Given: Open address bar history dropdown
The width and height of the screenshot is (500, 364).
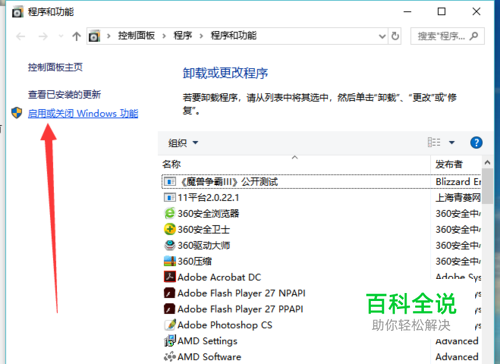Looking at the screenshot, I should point(382,36).
